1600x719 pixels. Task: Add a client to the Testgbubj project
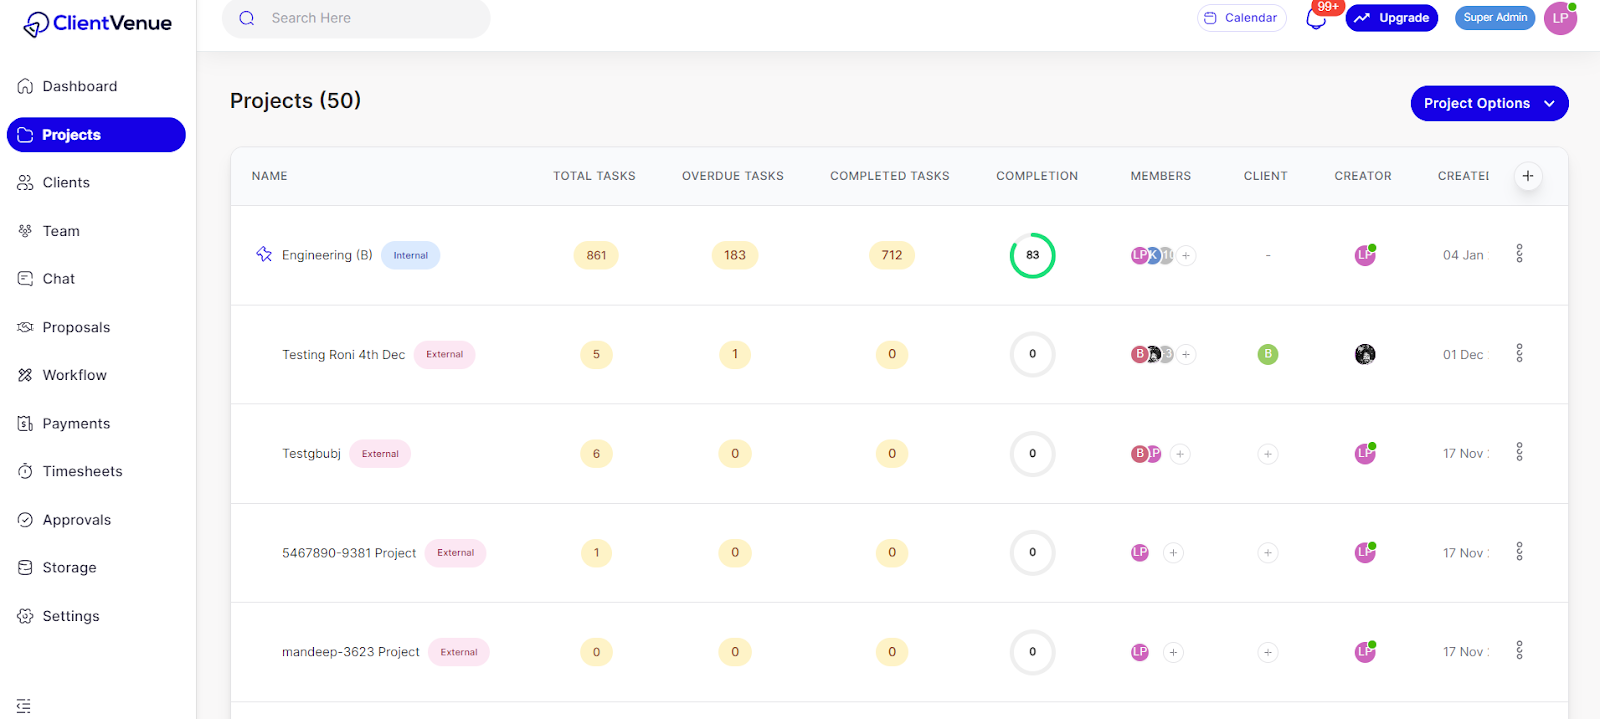1267,454
